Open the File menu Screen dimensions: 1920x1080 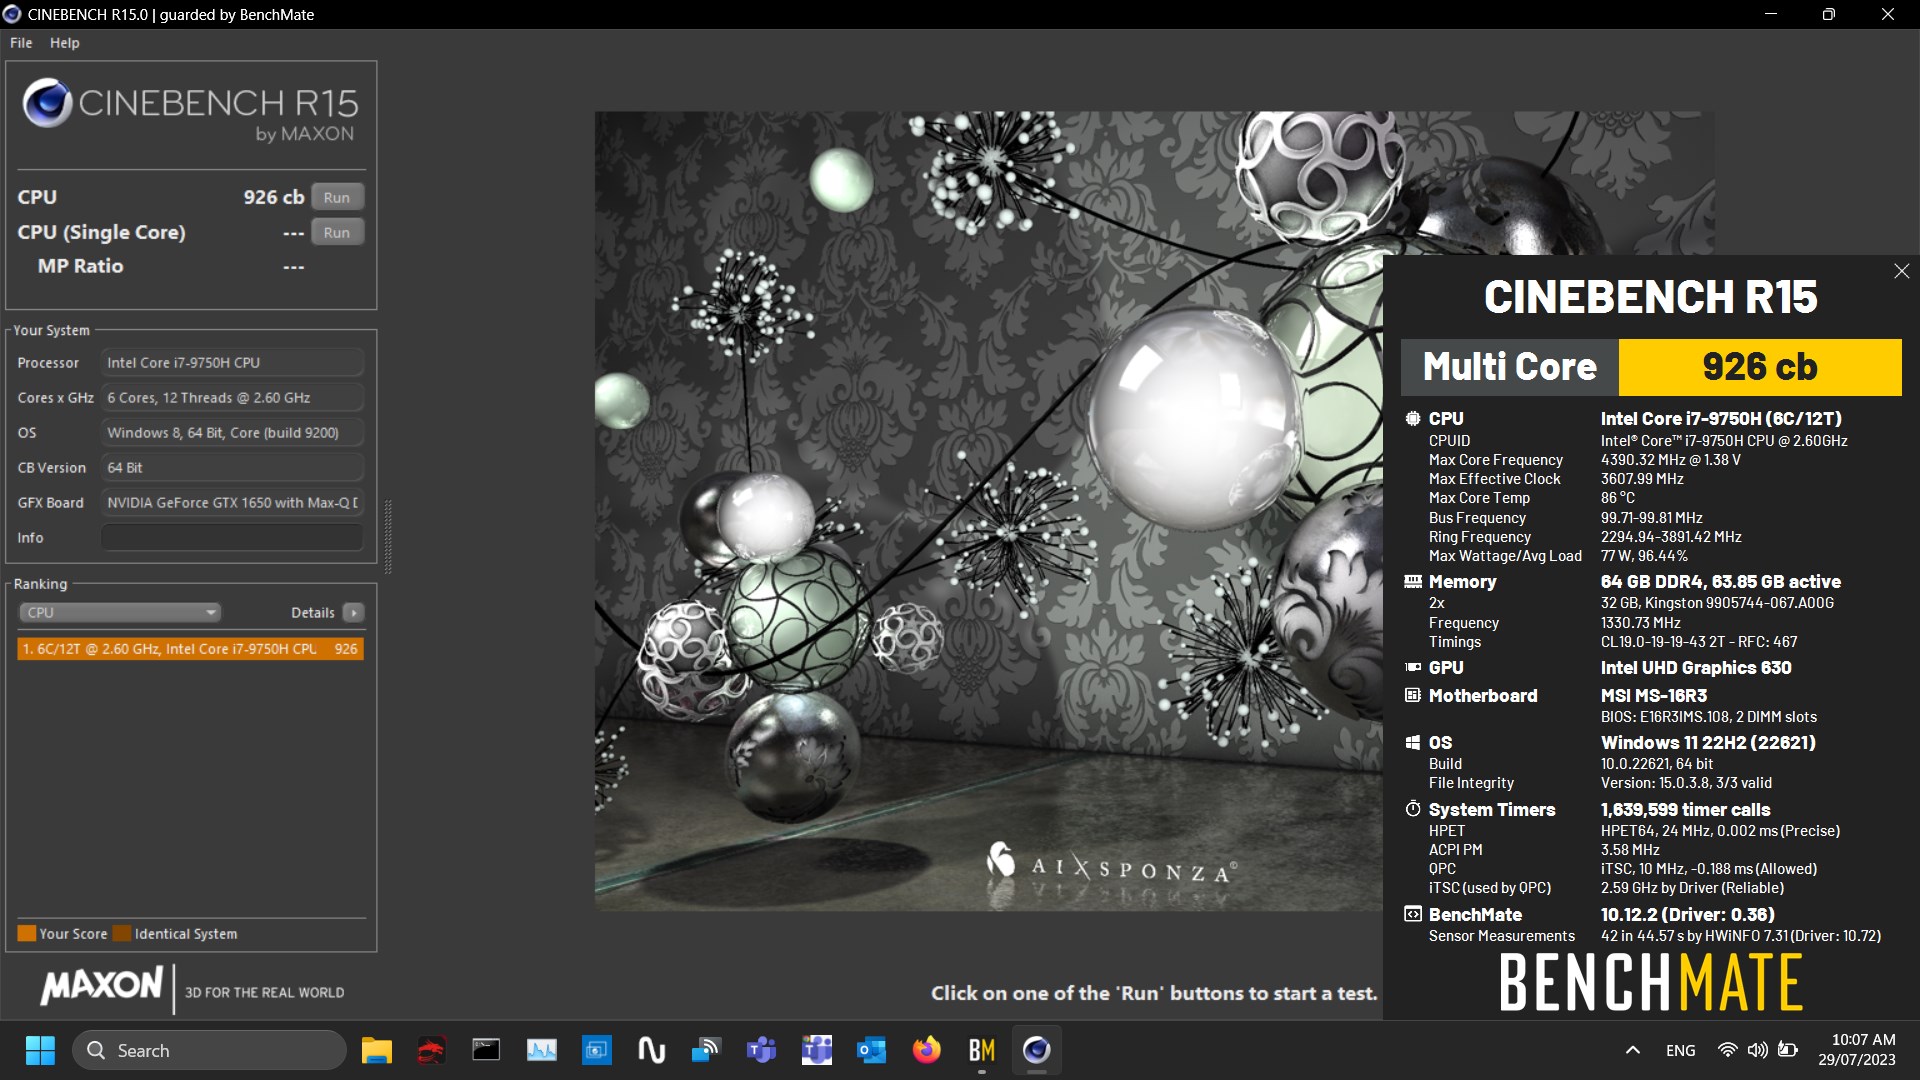click(x=21, y=43)
